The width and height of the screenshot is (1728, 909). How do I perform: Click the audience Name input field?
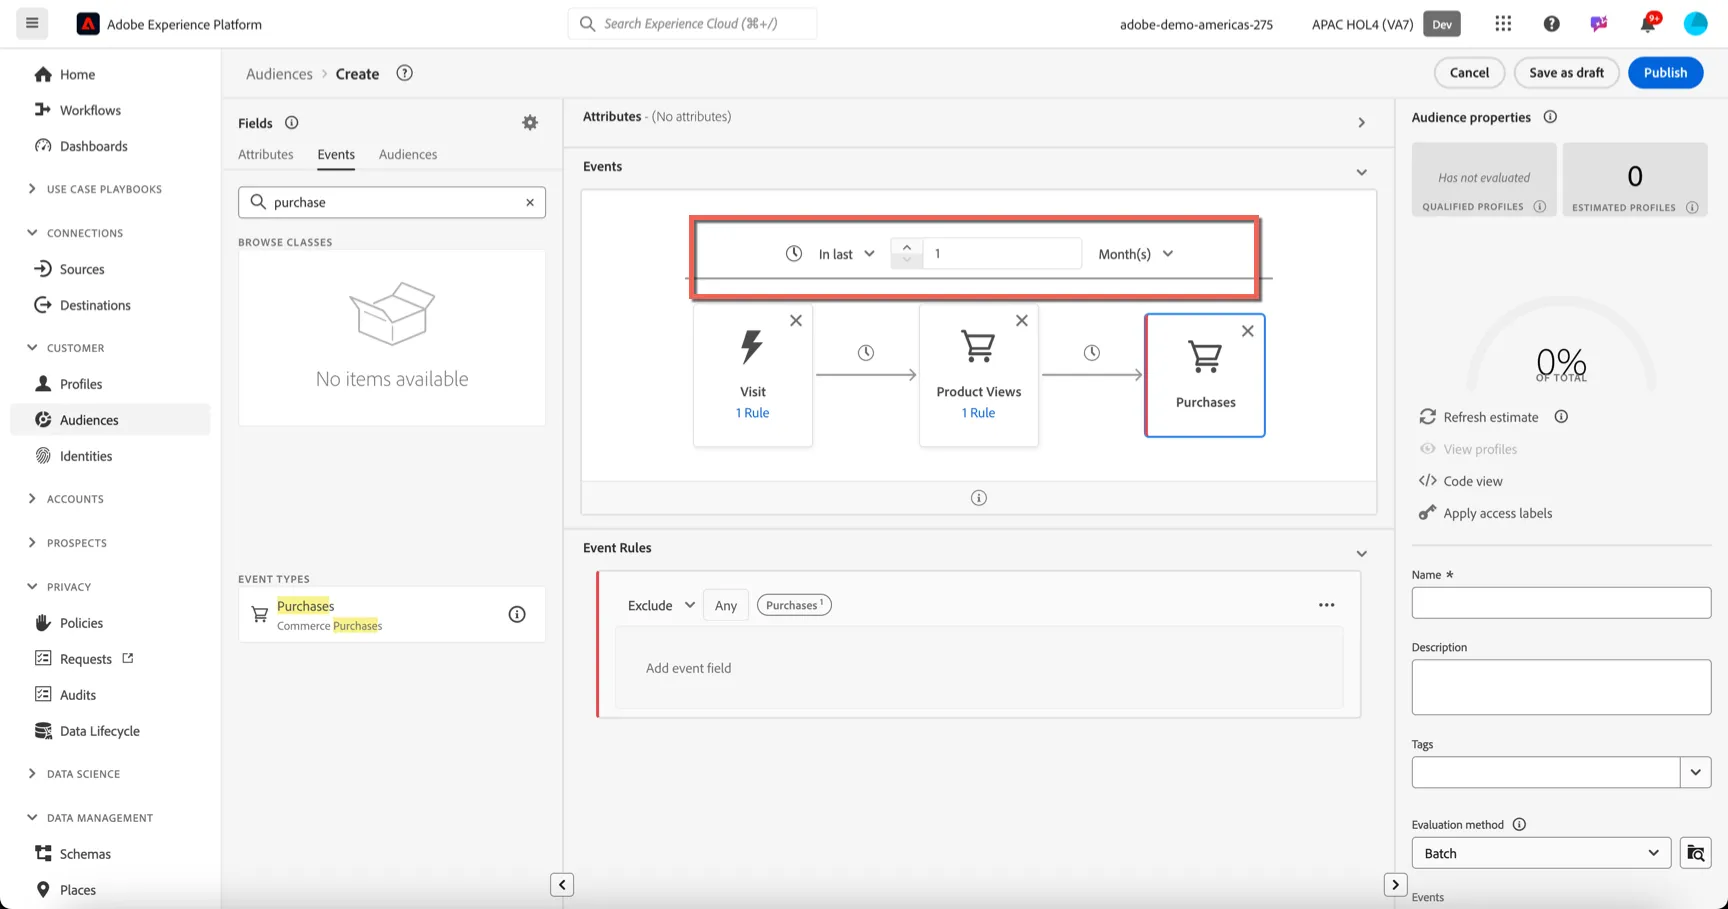click(1561, 603)
